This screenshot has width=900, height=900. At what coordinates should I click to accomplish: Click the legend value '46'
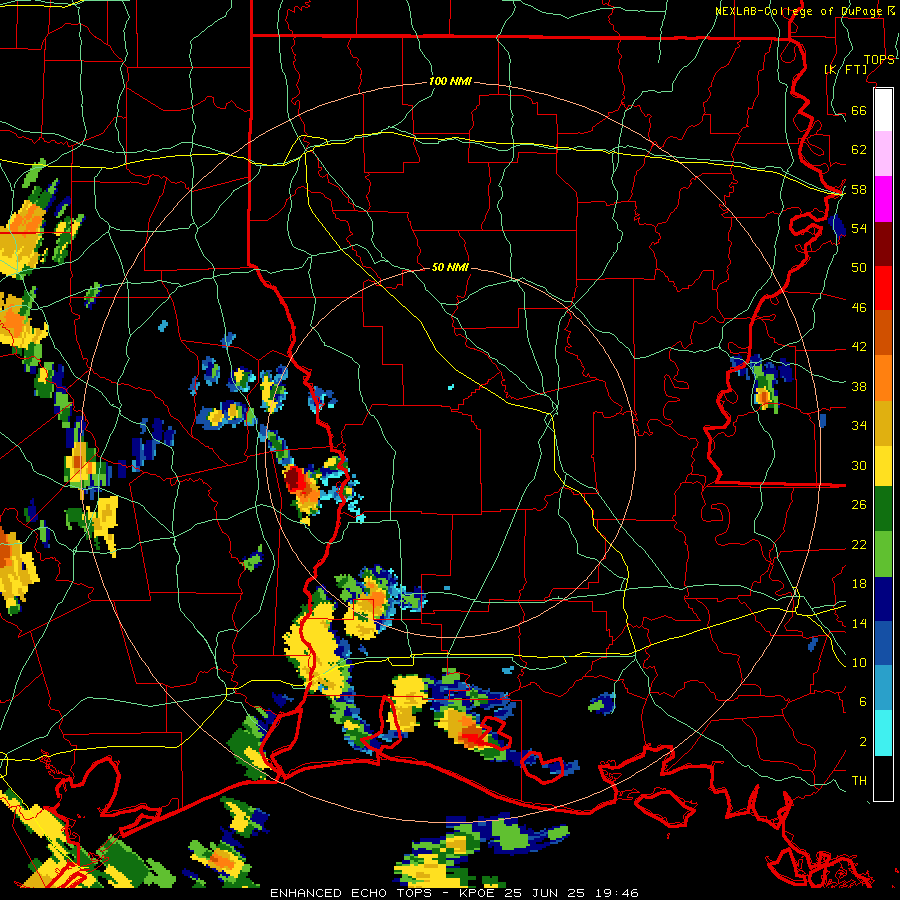(x=859, y=308)
